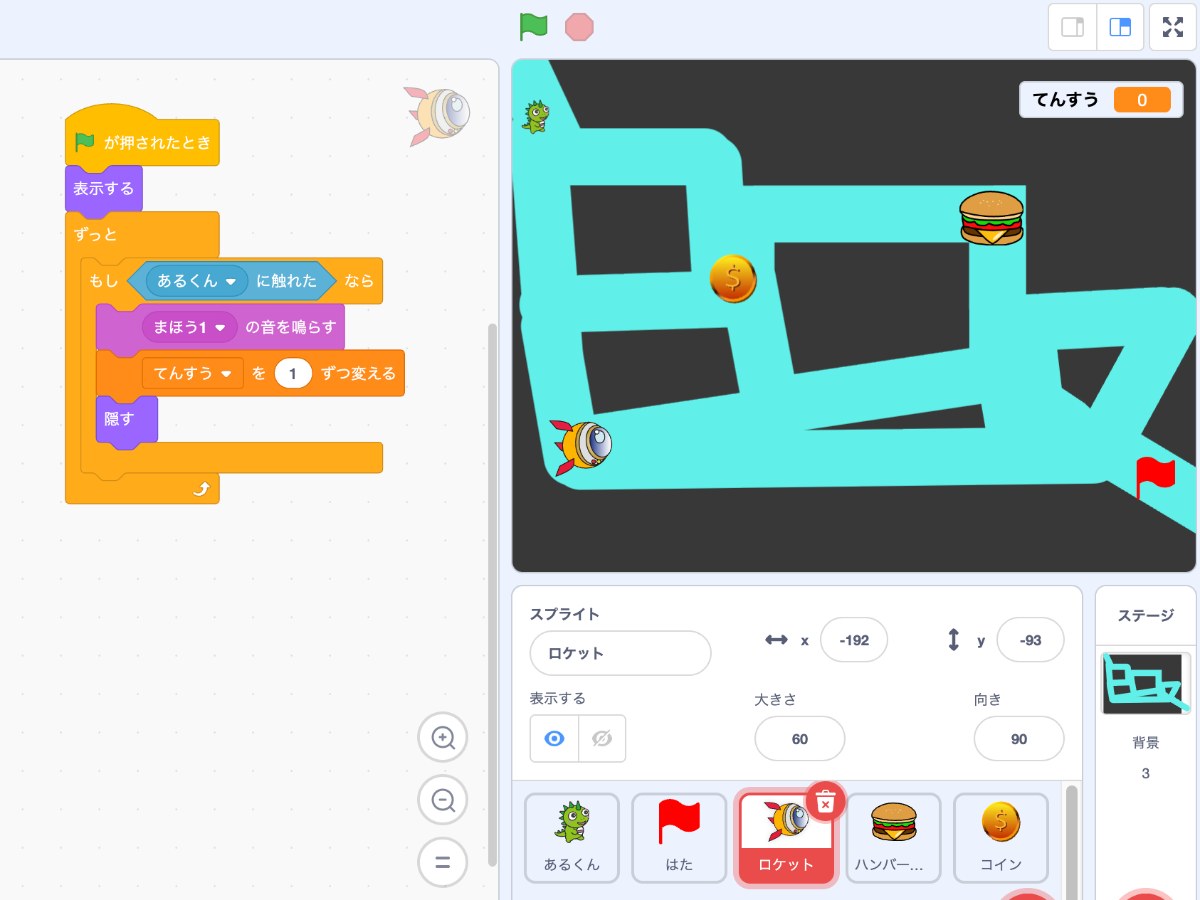This screenshot has width=1200, height=900.
Task: Hide the sprite with crossed-eye icon
Action: (602, 738)
